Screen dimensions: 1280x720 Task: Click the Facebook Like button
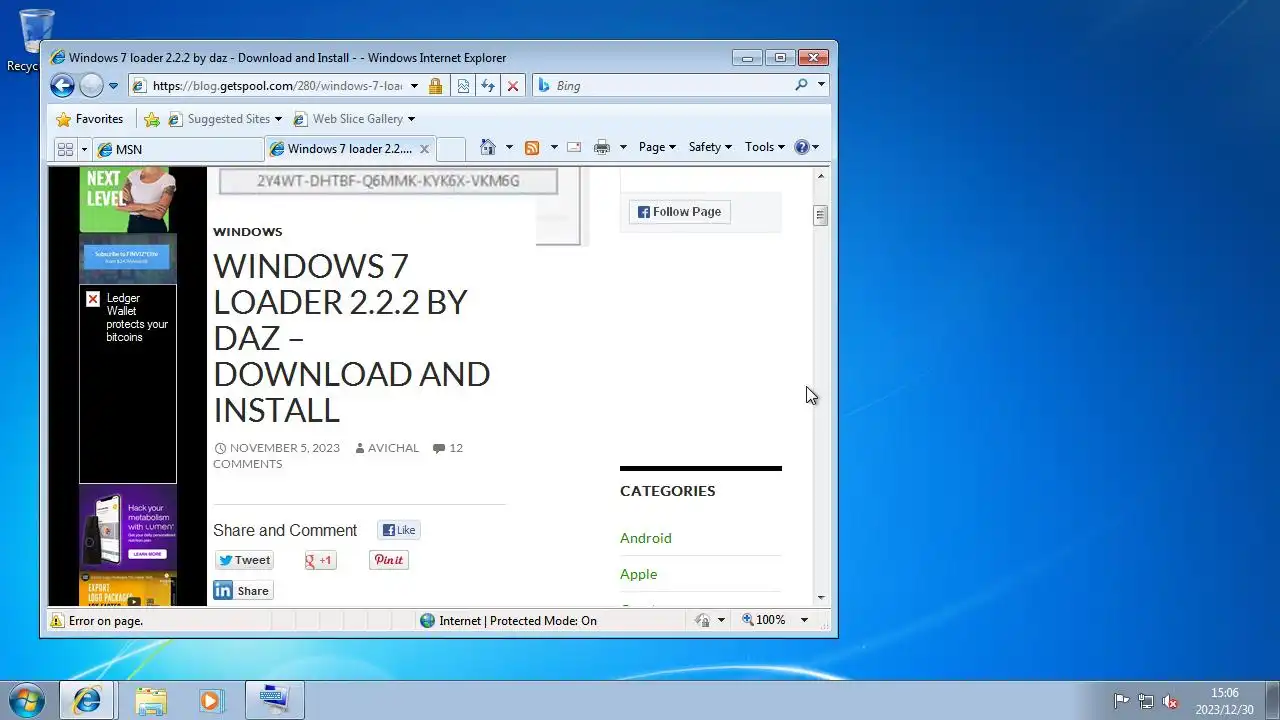coord(399,531)
